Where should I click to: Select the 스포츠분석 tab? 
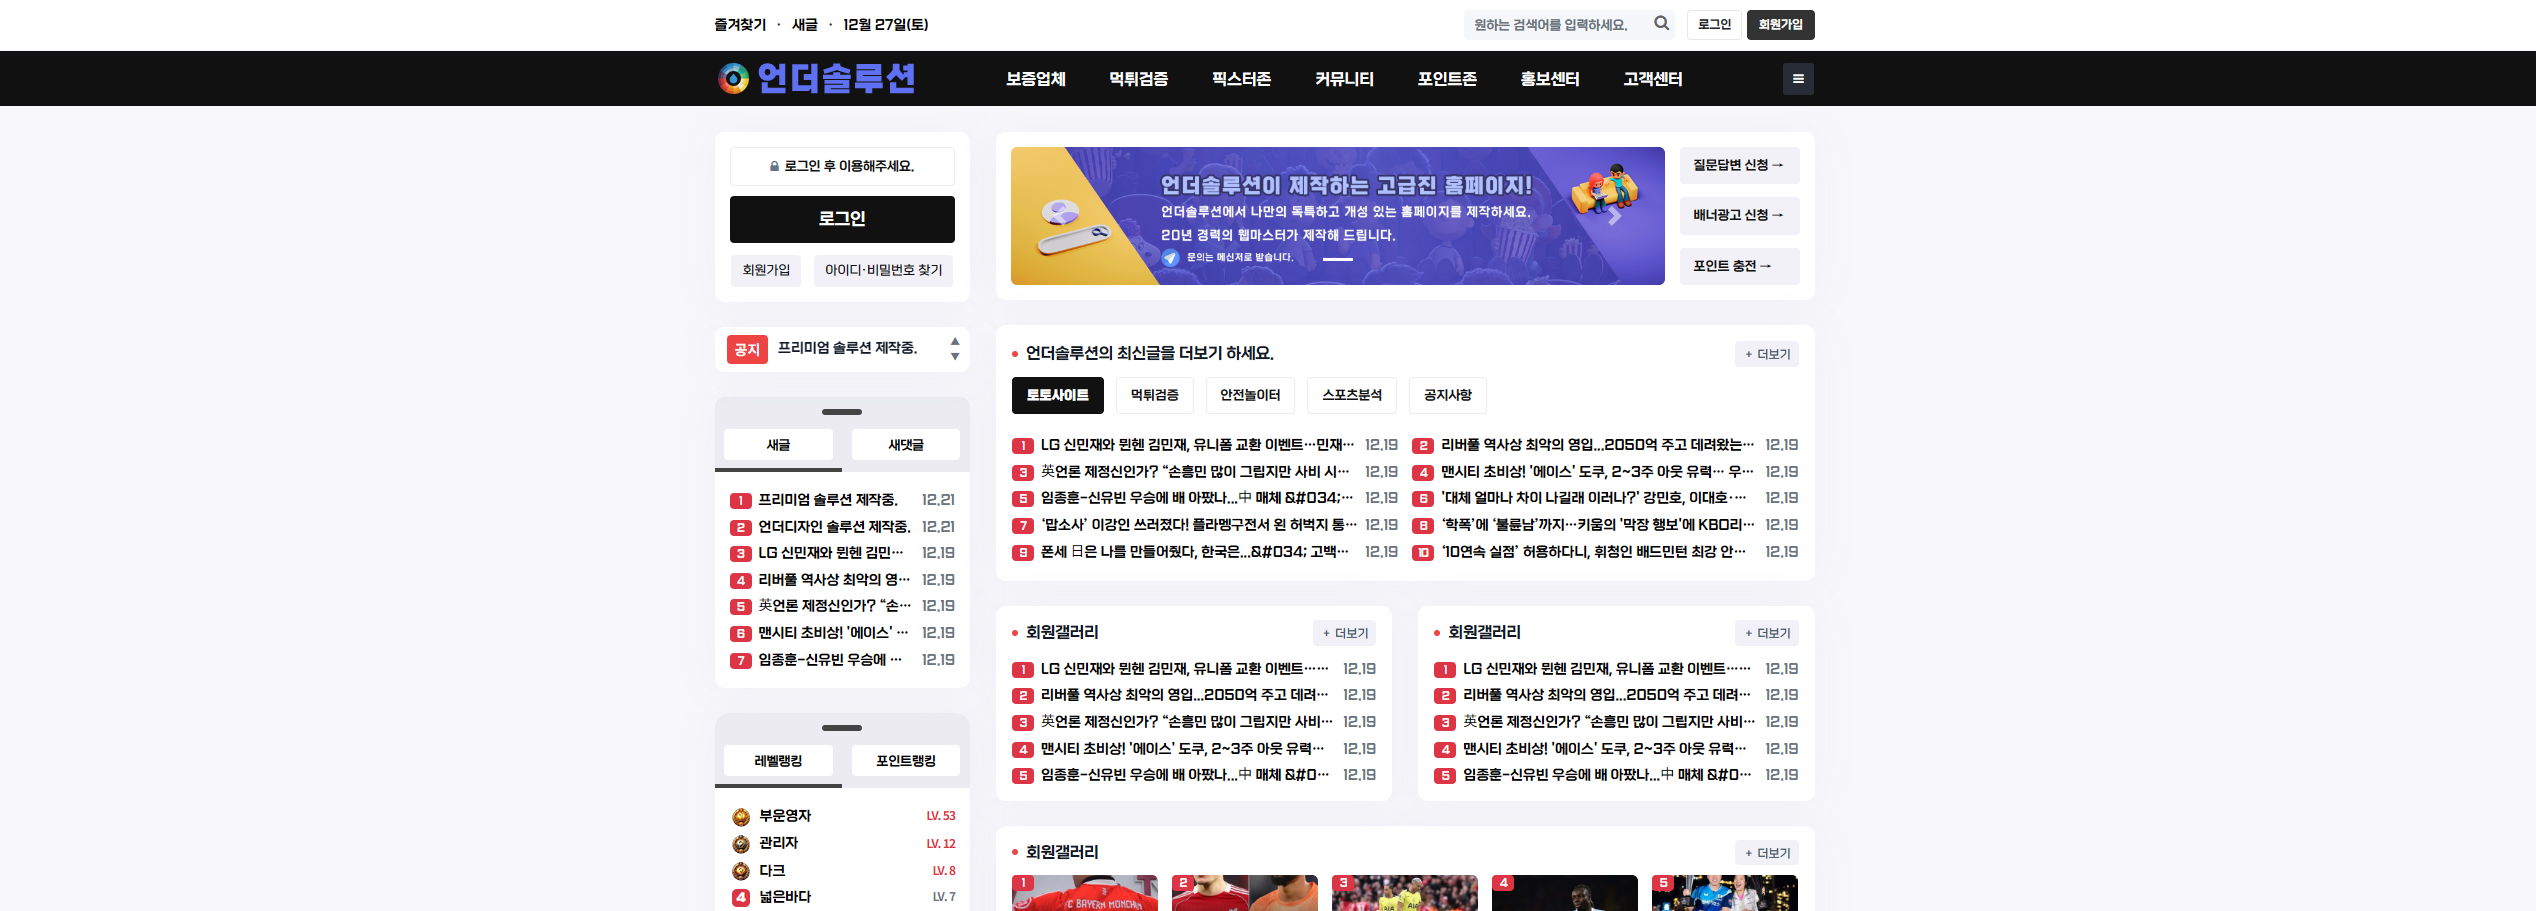1351,395
